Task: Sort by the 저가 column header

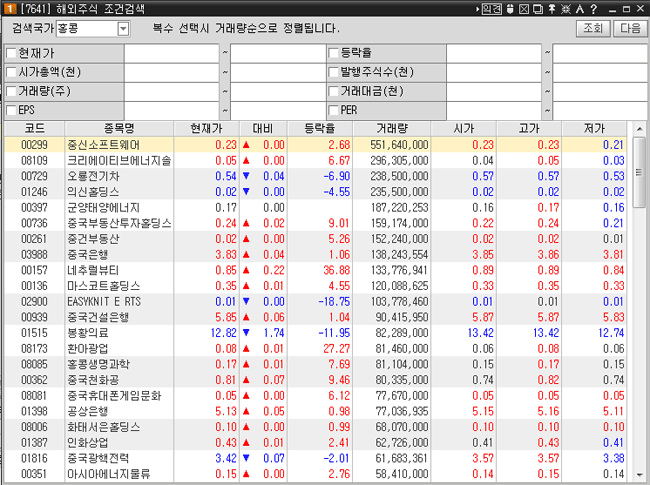Action: click(594, 129)
